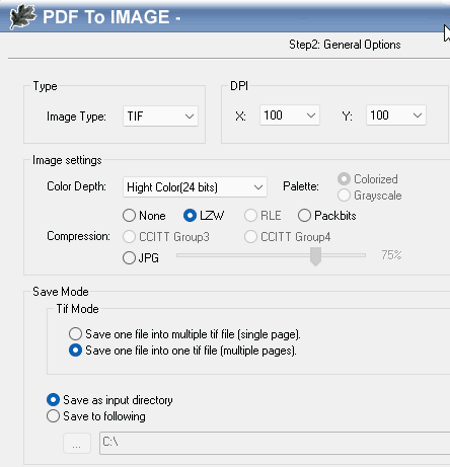Screen dimensions: 450x467
Task: Expand the DPI Y value dropdown
Action: pyautogui.click(x=396, y=115)
